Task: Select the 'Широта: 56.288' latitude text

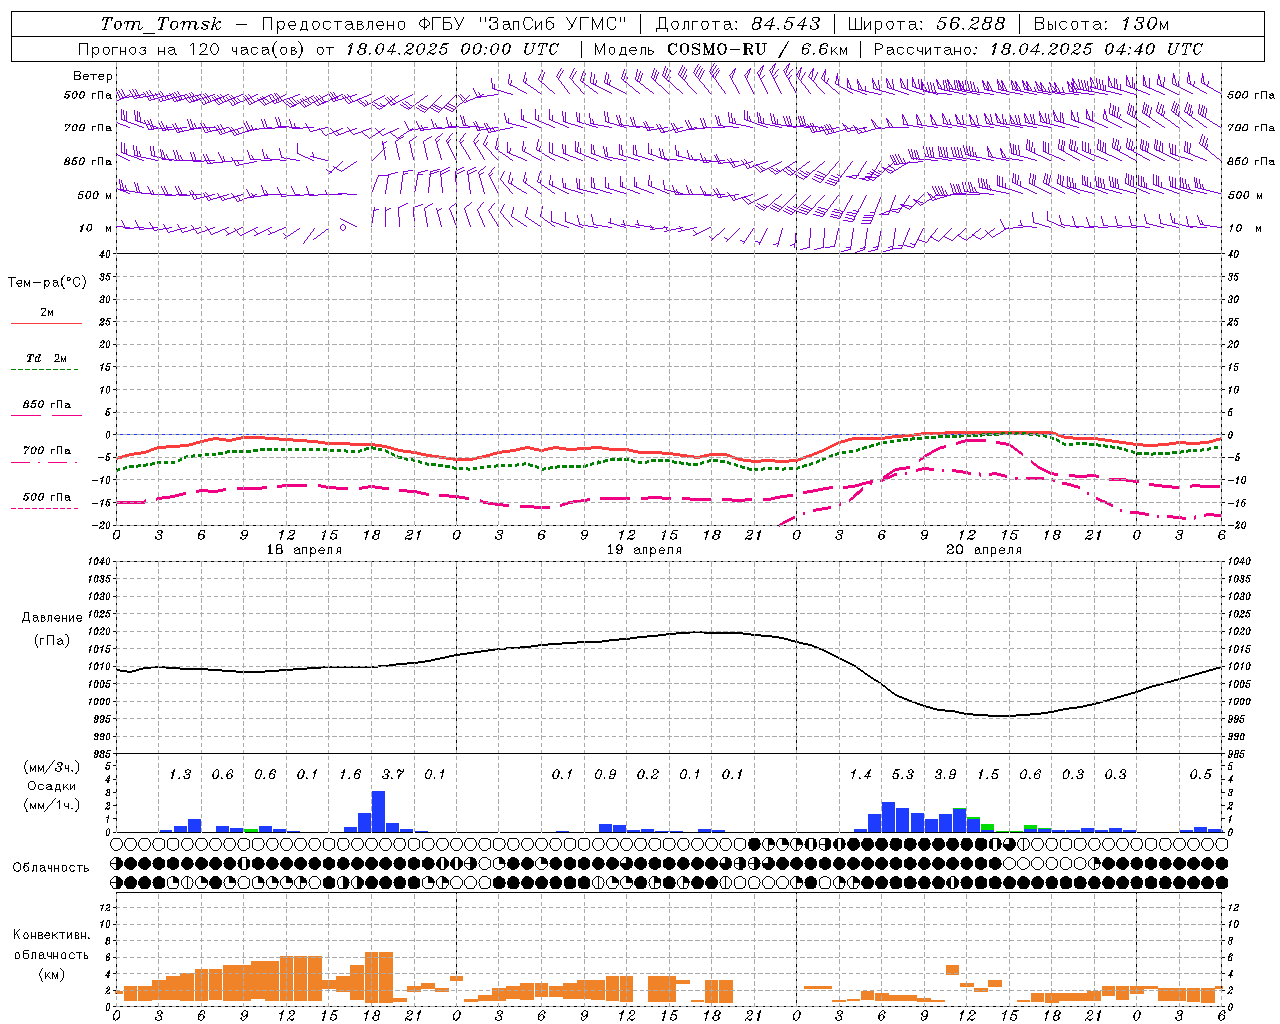Action: coord(925,24)
